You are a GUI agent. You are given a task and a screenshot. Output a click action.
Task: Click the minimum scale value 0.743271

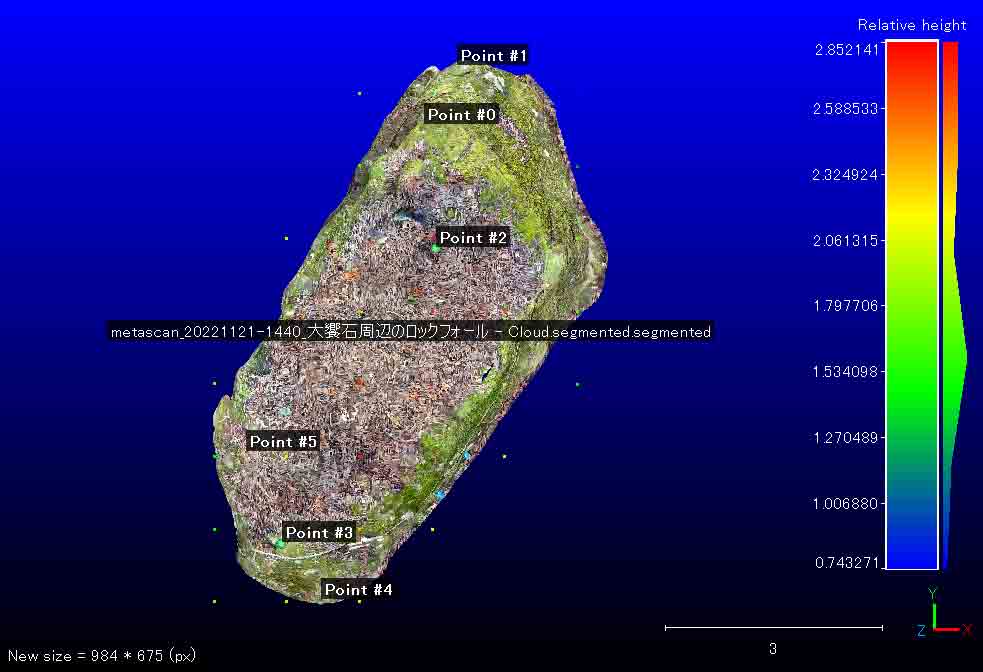point(847,562)
